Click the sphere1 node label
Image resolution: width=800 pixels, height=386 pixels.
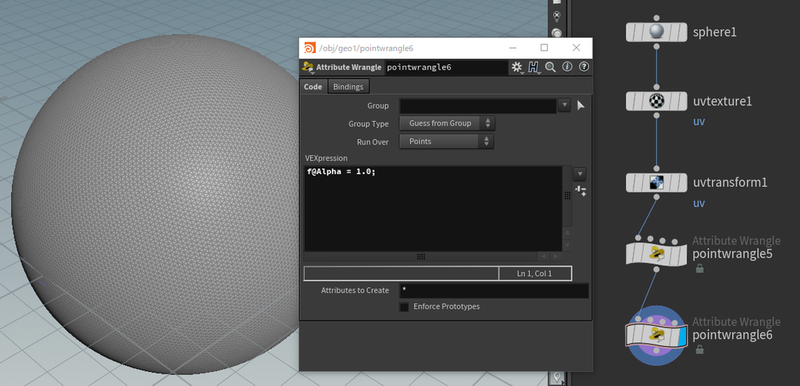(x=714, y=33)
